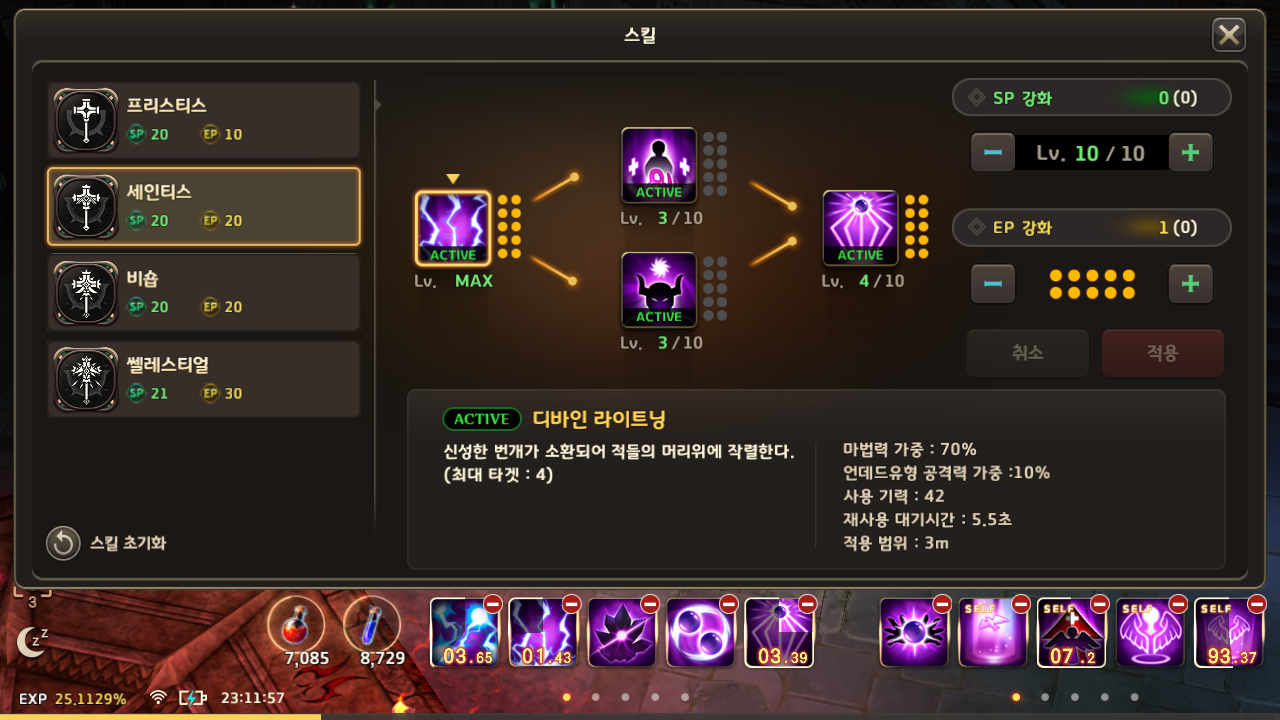
Task: Use the blue mana potion
Action: tap(372, 624)
